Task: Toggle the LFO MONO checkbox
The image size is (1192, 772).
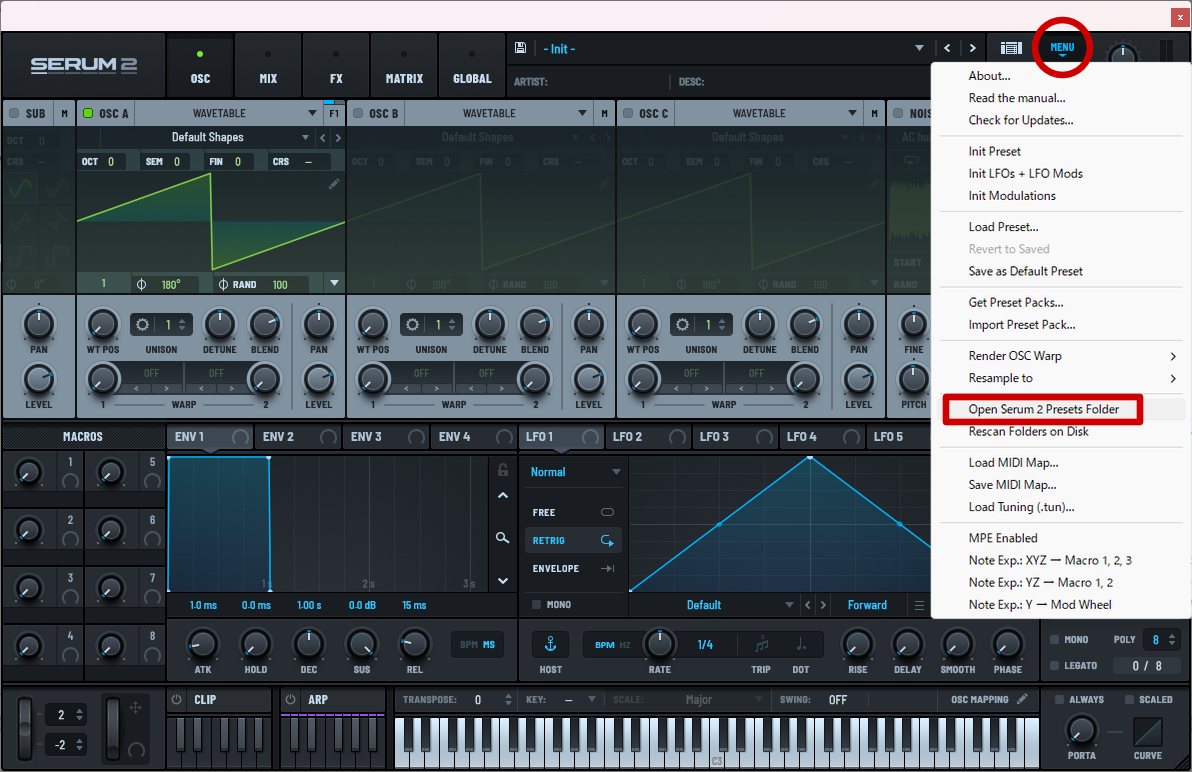Action: coord(537,605)
